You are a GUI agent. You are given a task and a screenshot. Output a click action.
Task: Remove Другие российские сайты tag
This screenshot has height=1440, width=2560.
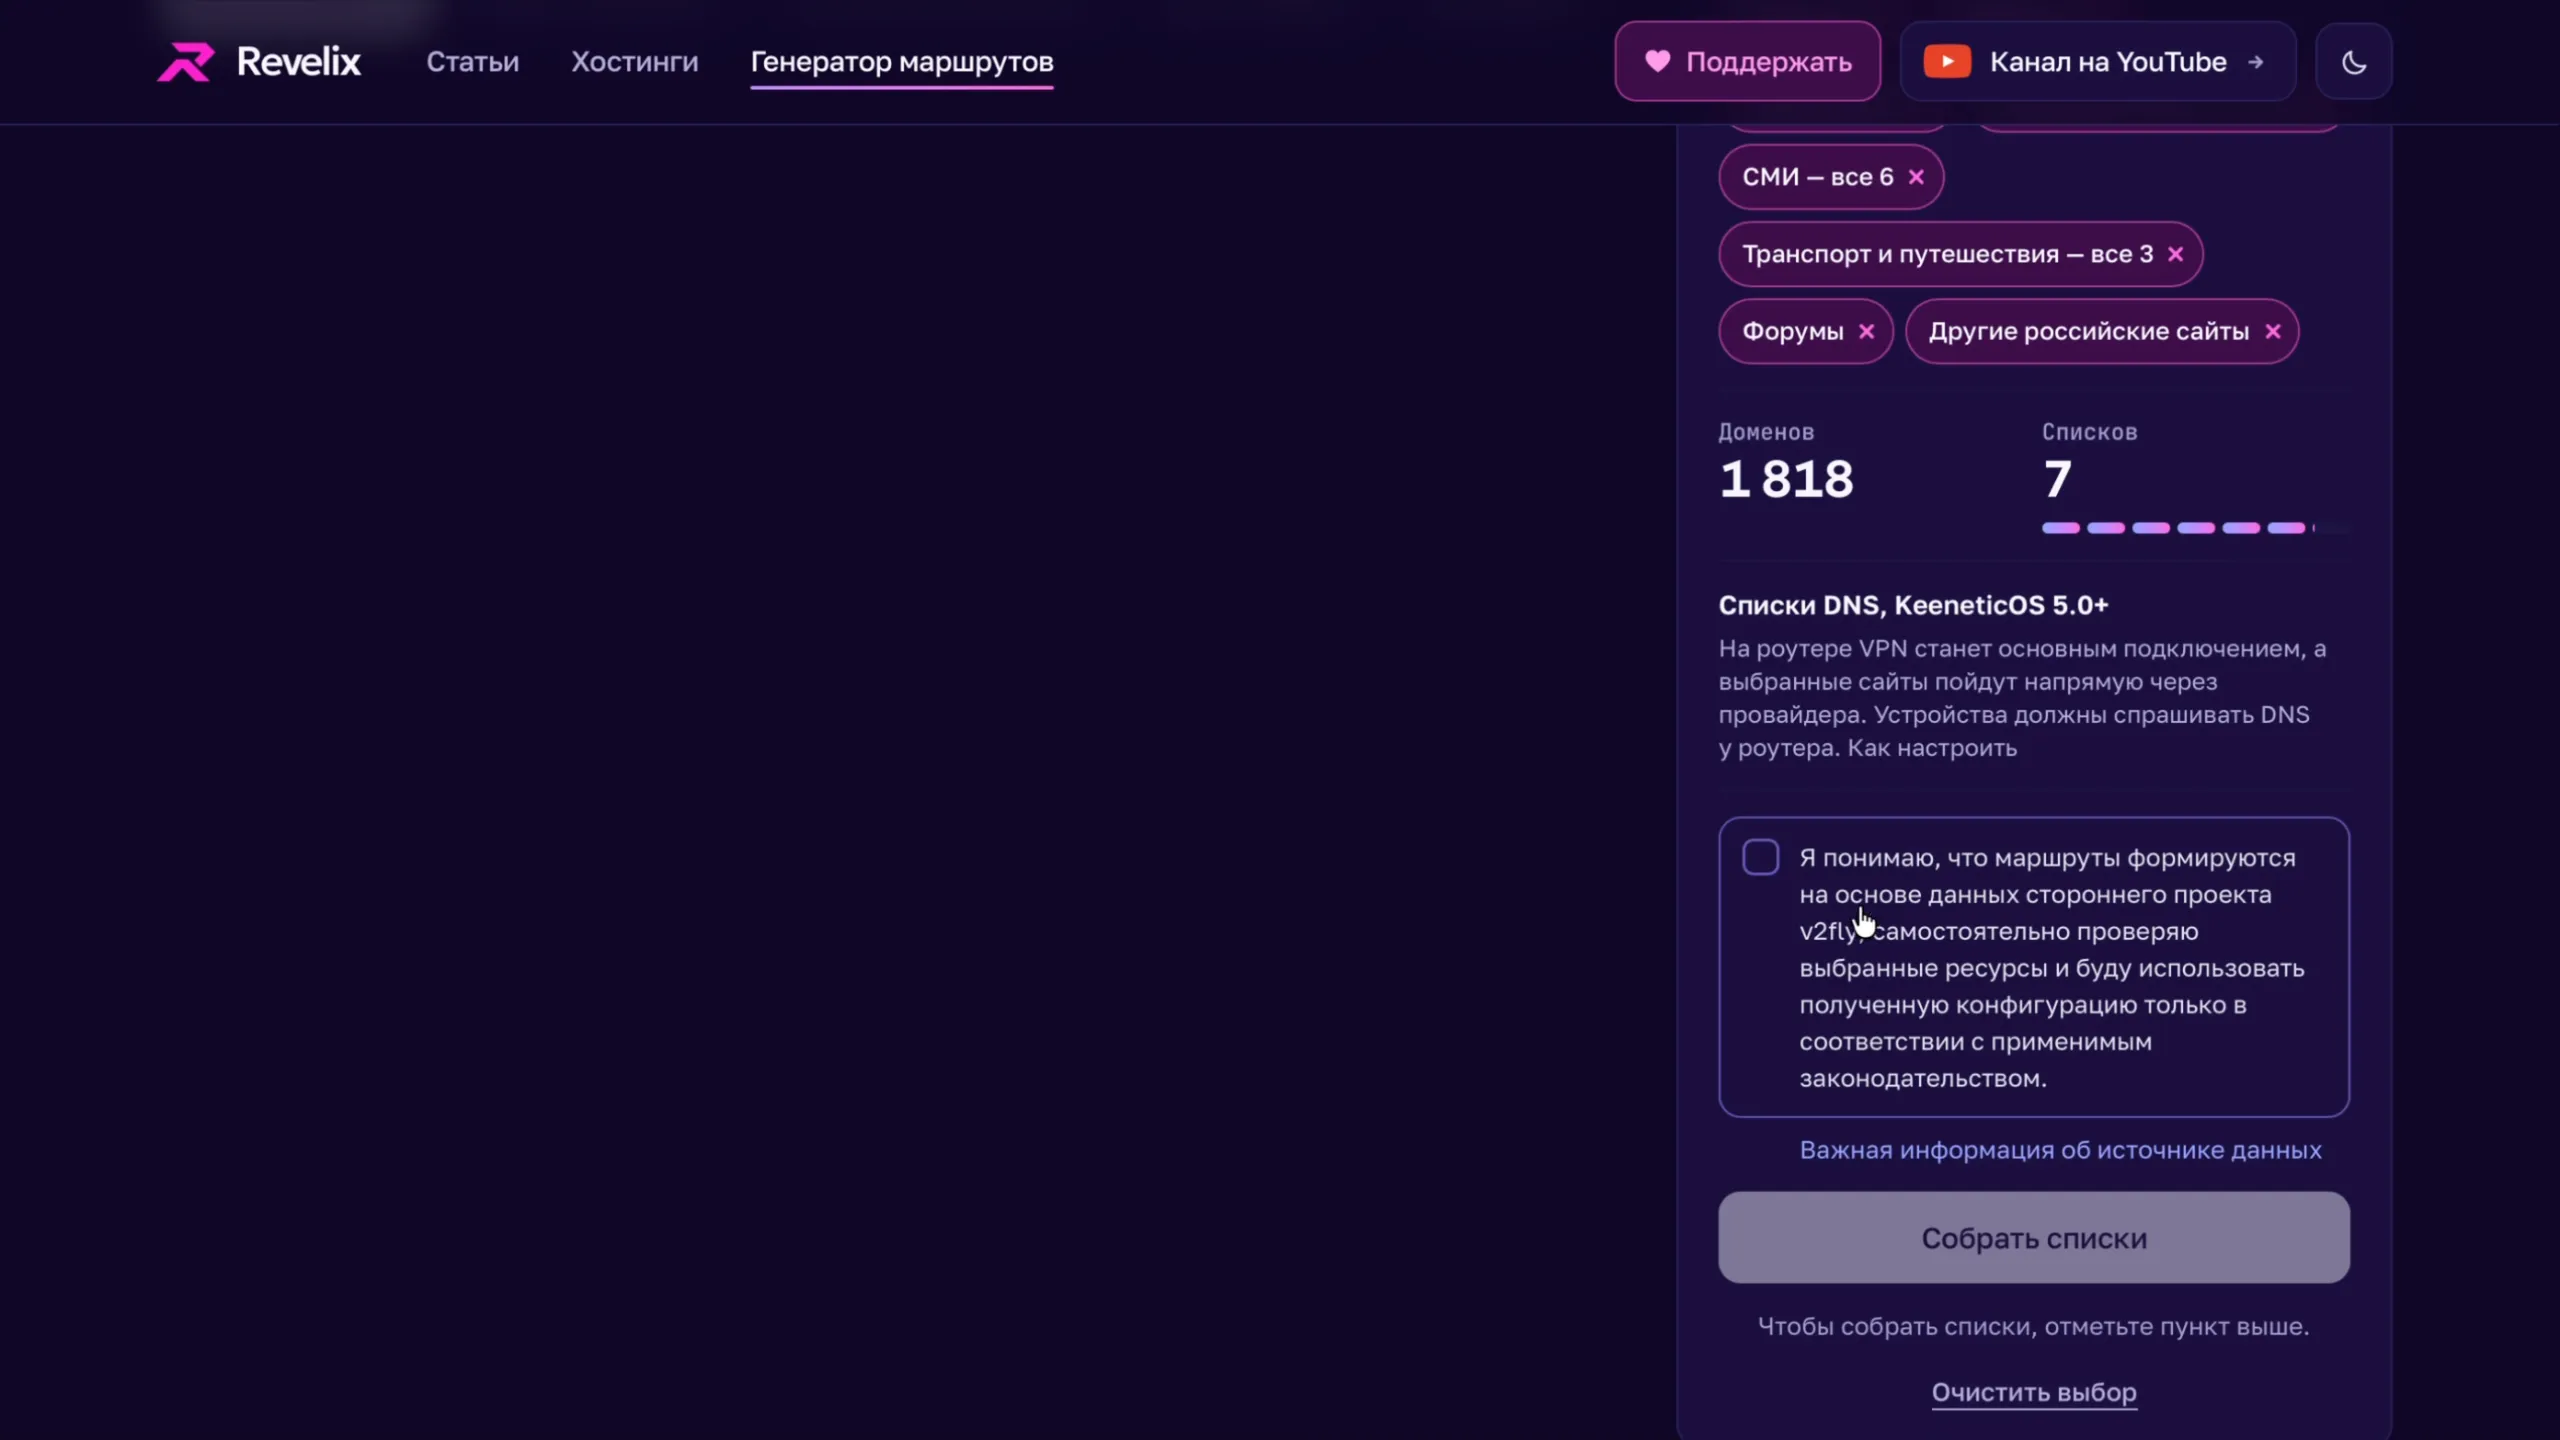point(2273,331)
